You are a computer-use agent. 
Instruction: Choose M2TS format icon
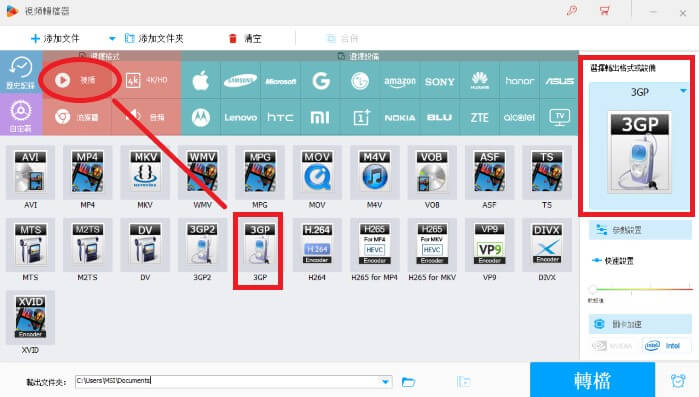point(87,245)
